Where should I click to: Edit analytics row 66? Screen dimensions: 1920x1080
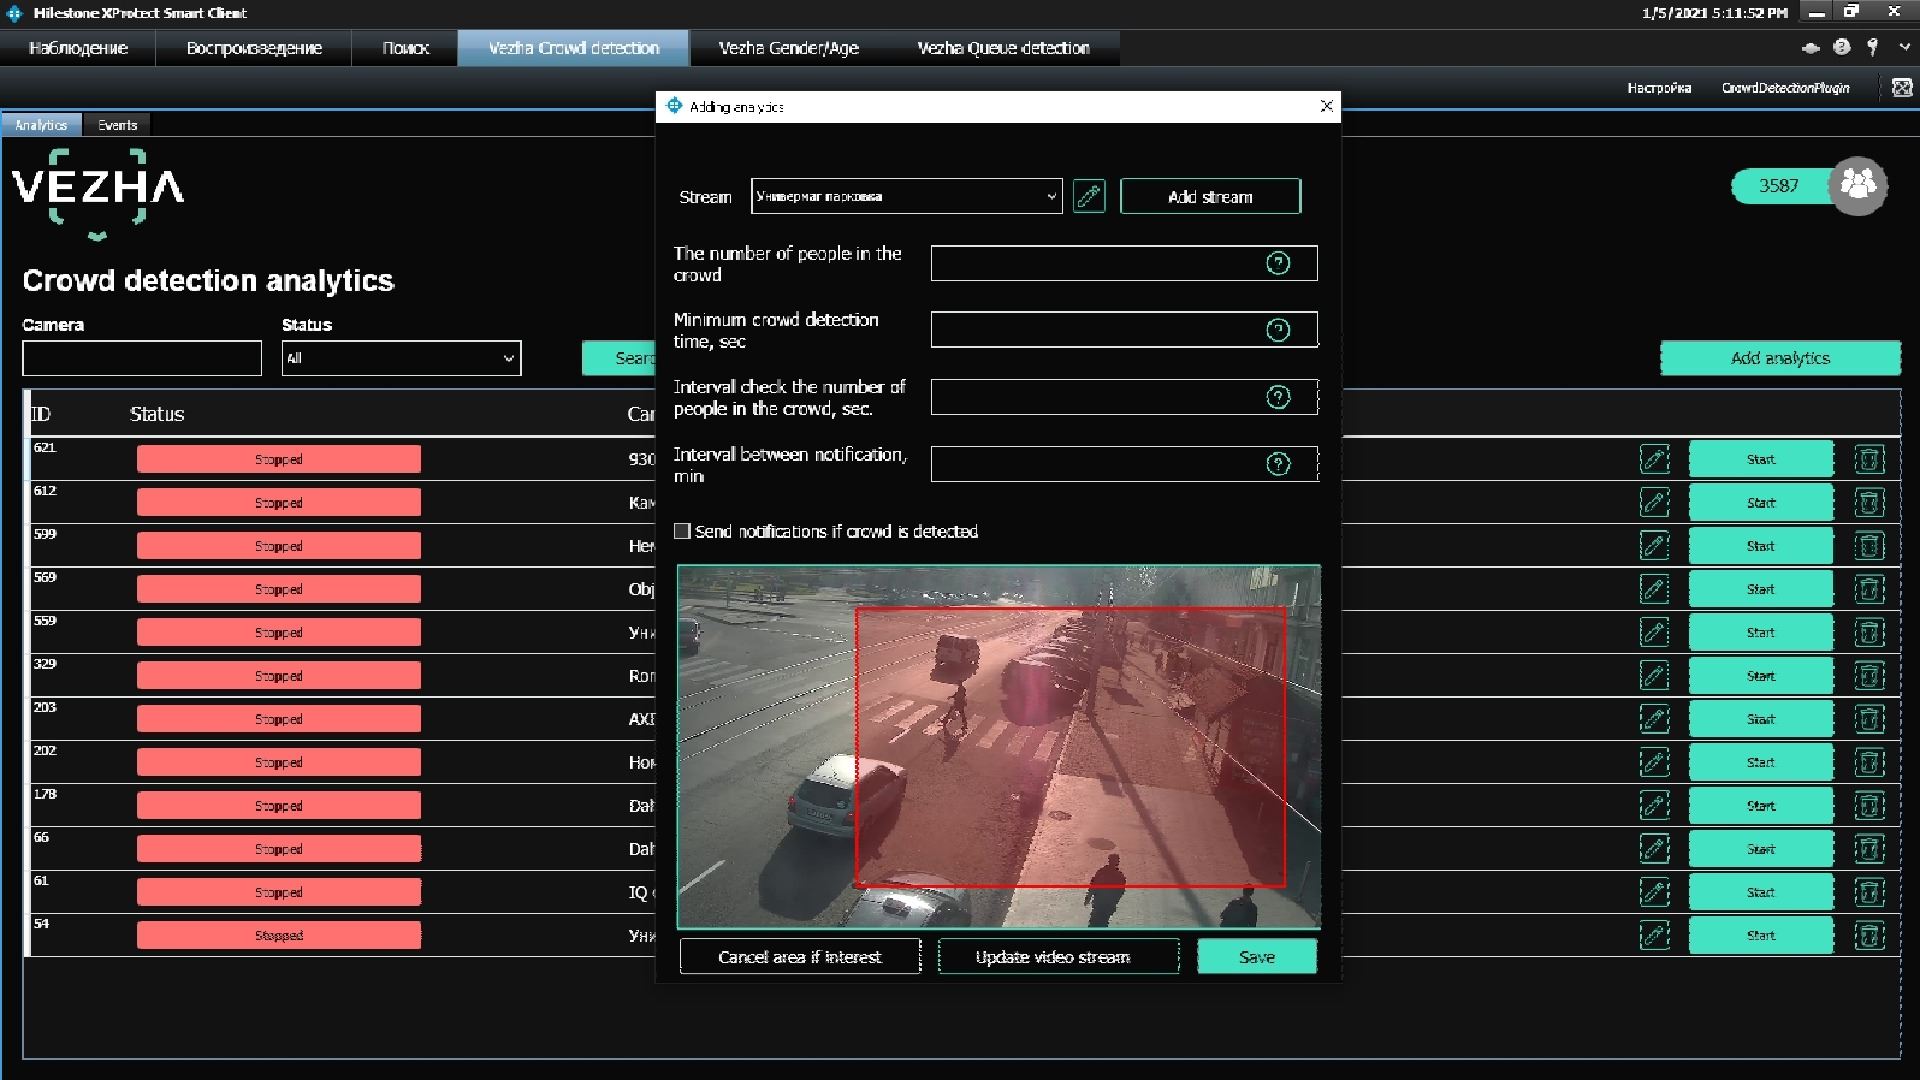pyautogui.click(x=1655, y=849)
